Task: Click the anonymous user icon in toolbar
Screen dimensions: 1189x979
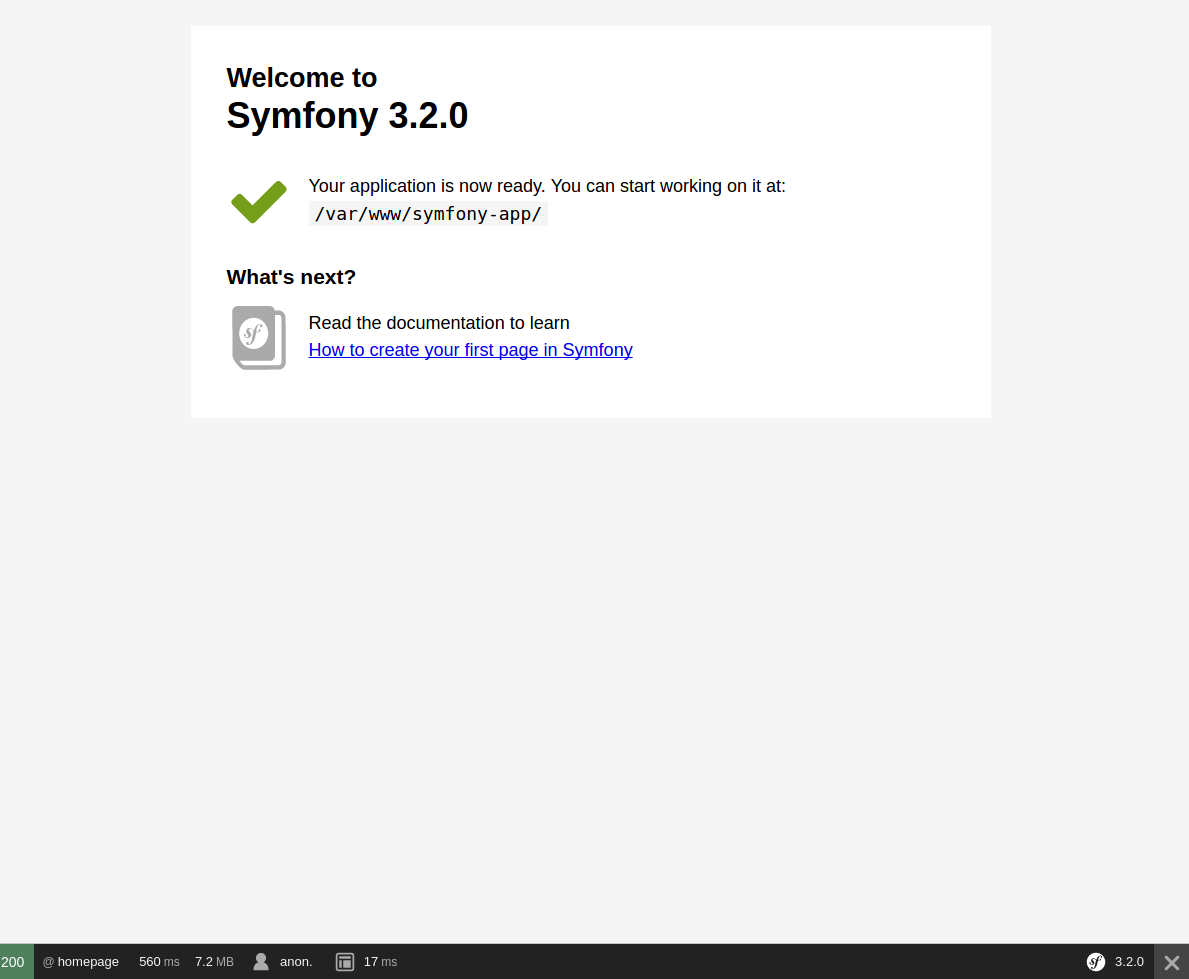Action: 261,962
